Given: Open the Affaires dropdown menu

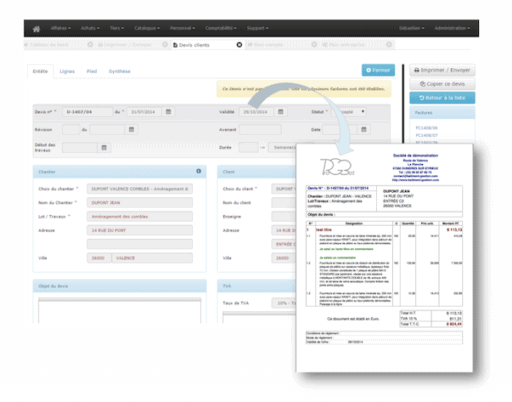Looking at the screenshot, I should pyautogui.click(x=60, y=28).
